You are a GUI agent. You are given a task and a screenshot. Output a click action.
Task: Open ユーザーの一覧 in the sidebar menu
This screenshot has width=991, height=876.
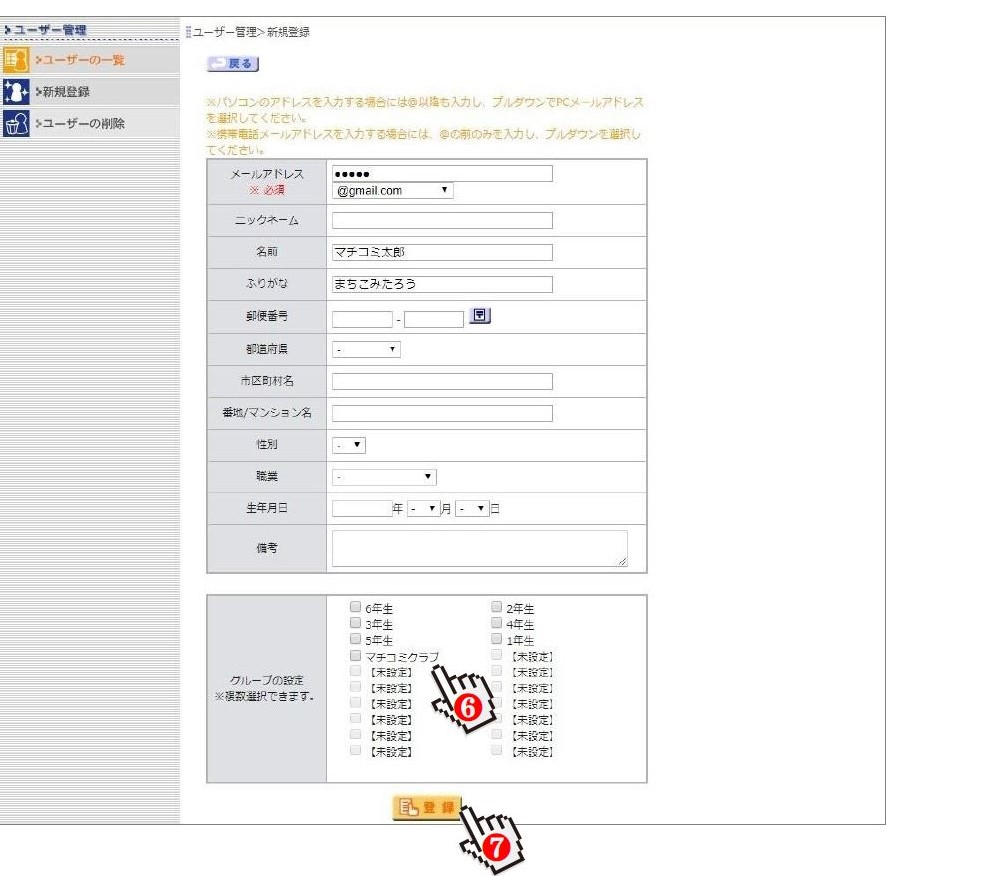coord(83,60)
